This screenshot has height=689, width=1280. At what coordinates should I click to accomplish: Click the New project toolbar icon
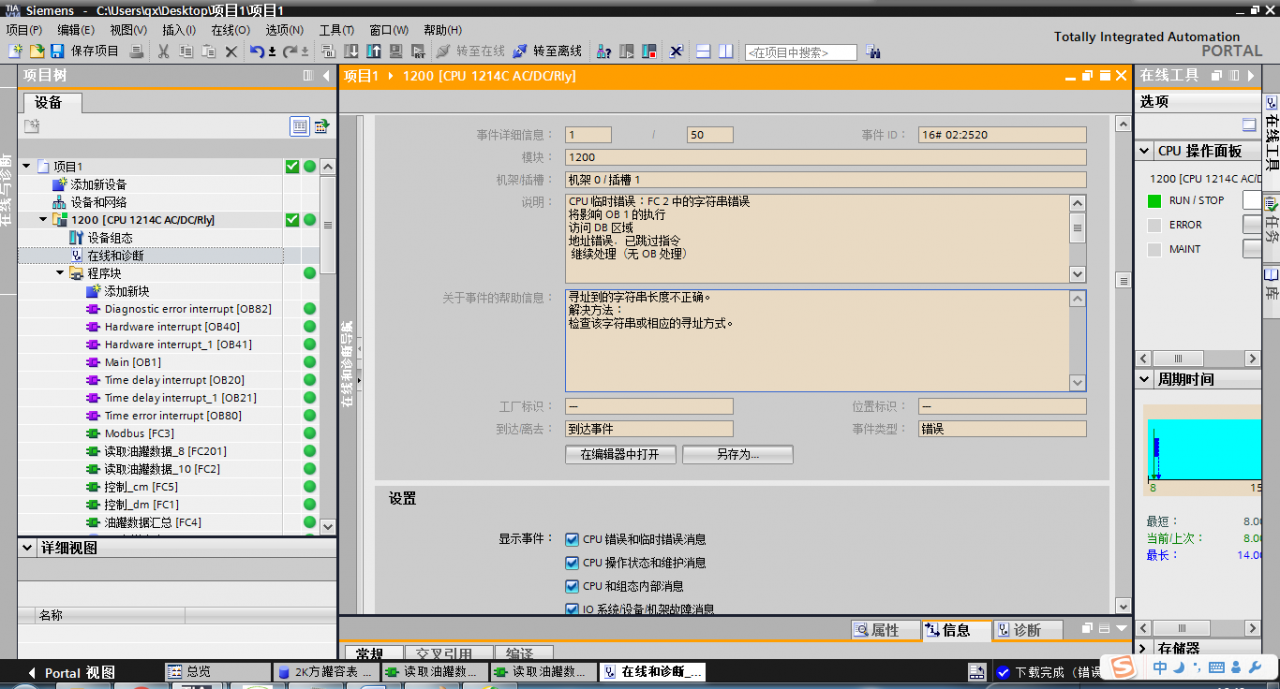[x=15, y=51]
